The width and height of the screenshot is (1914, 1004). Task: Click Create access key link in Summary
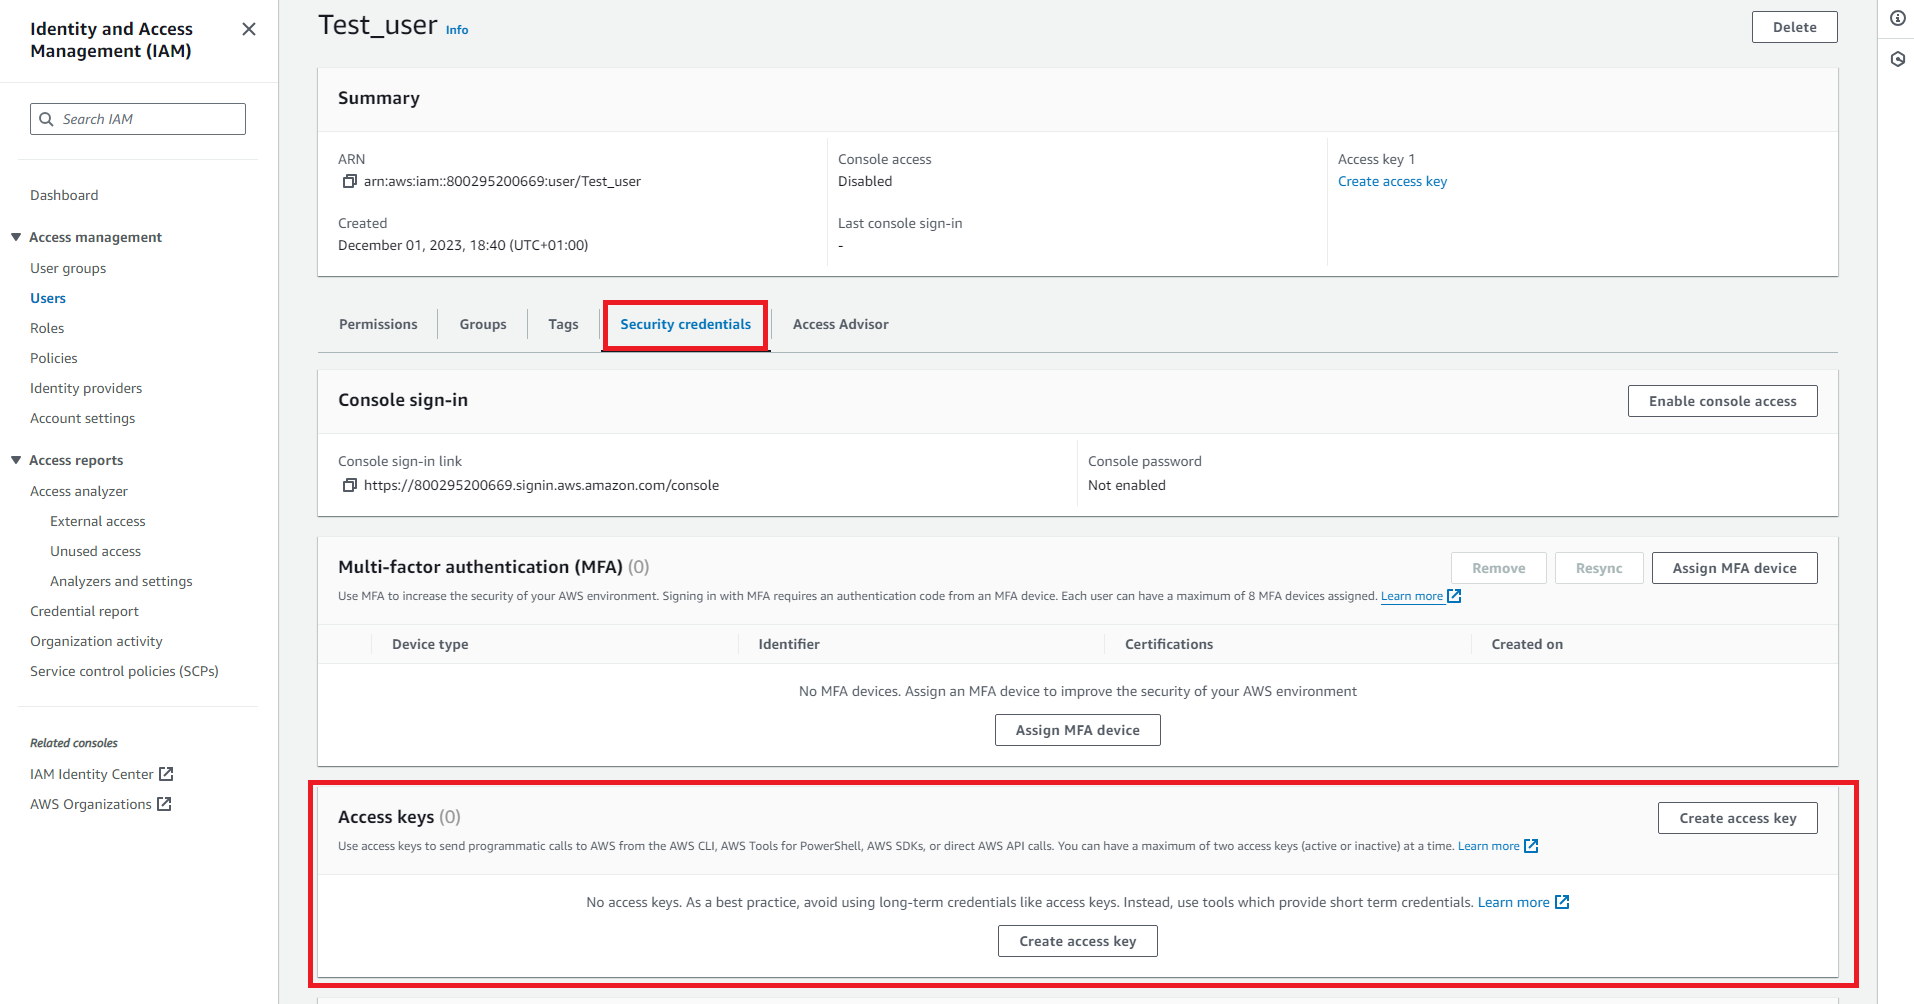pyautogui.click(x=1392, y=181)
